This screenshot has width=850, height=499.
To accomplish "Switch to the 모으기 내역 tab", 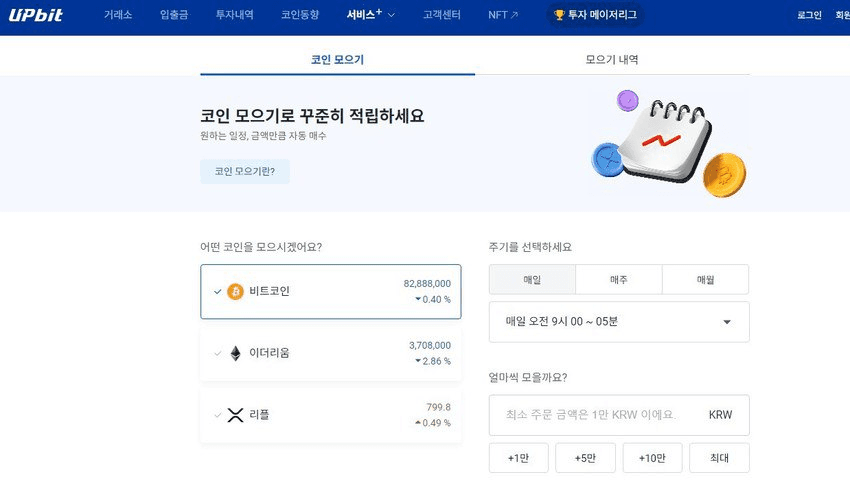I will coord(612,60).
